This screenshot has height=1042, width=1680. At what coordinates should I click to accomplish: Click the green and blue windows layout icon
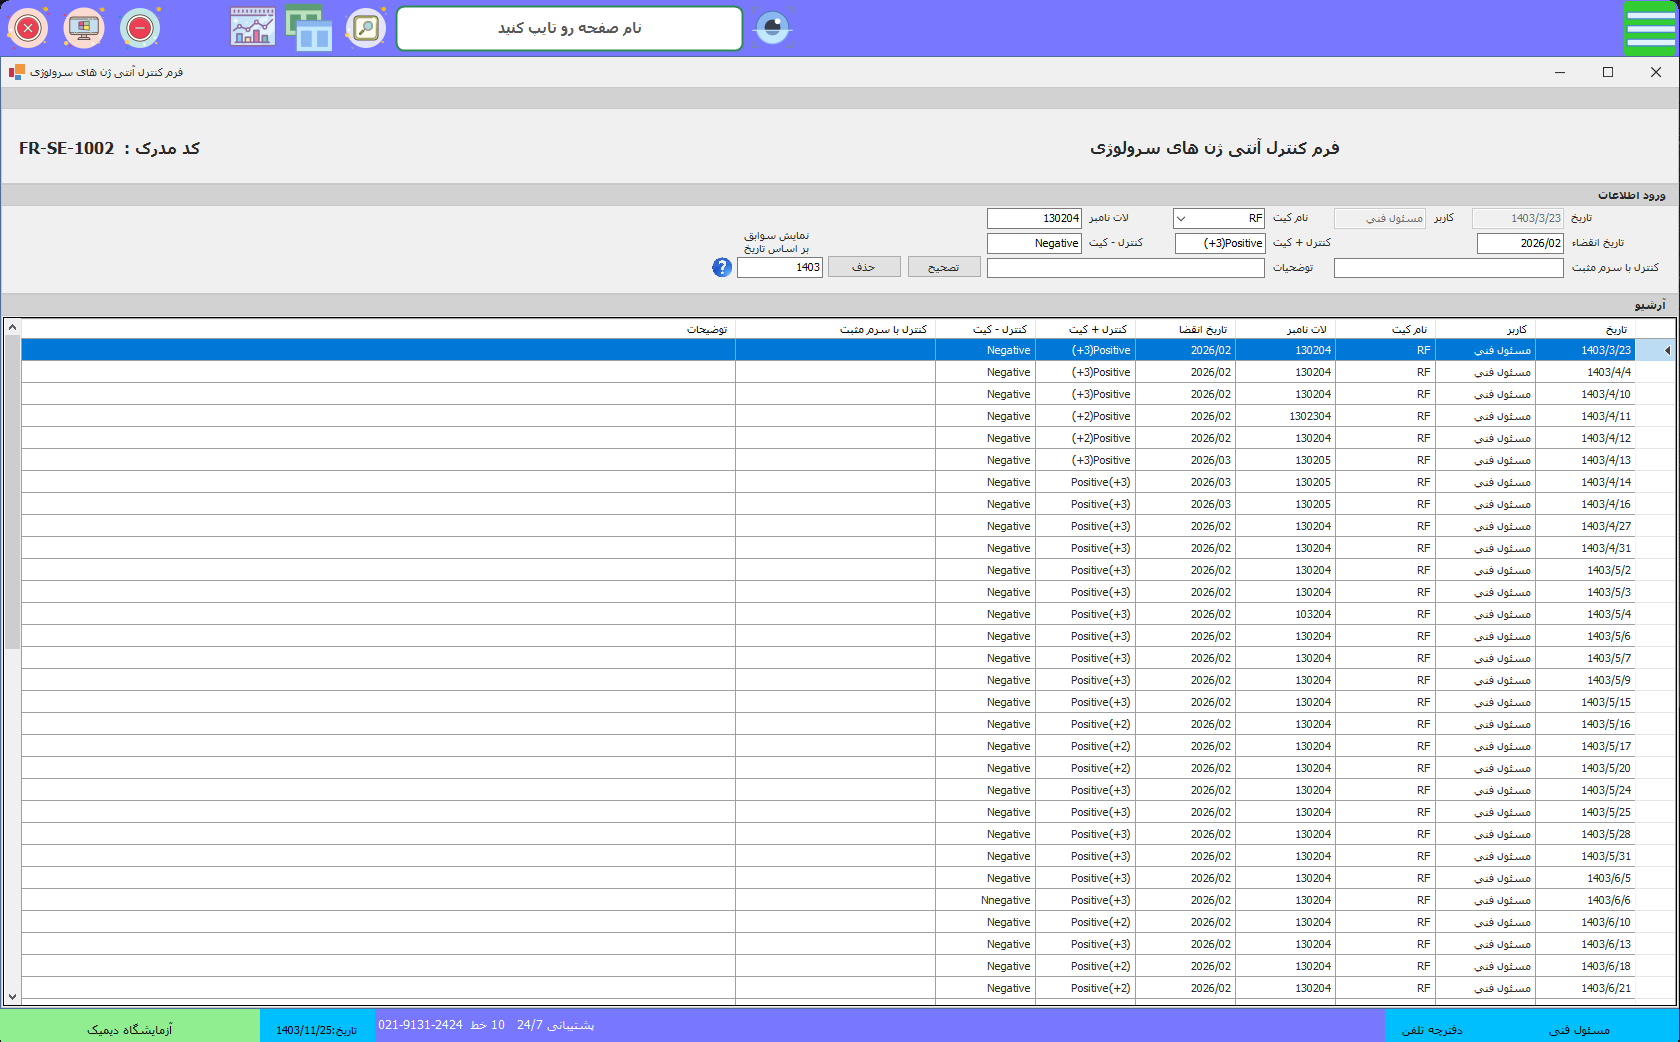(309, 28)
